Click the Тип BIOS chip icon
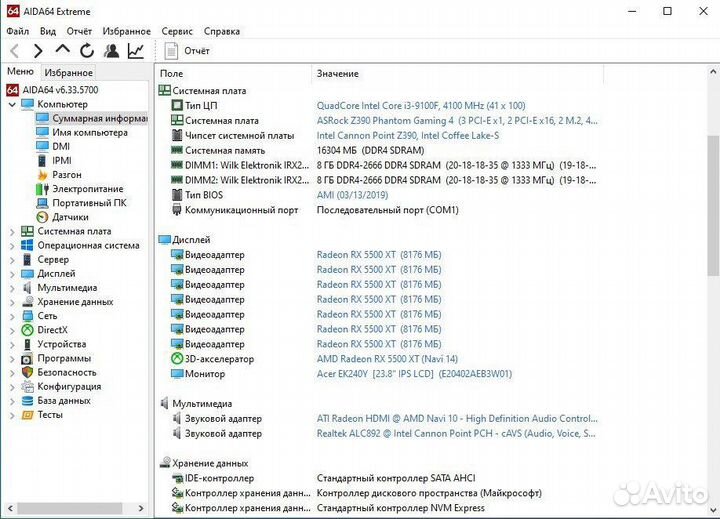This screenshot has width=720, height=519. pos(177,195)
